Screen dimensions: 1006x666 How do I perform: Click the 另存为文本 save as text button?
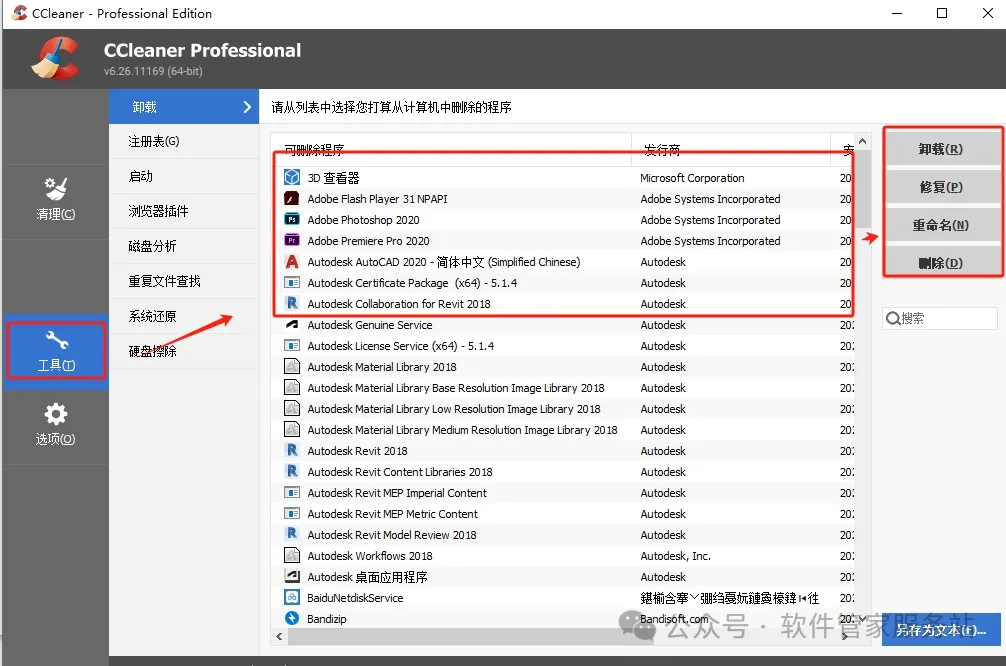pyautogui.click(x=941, y=630)
